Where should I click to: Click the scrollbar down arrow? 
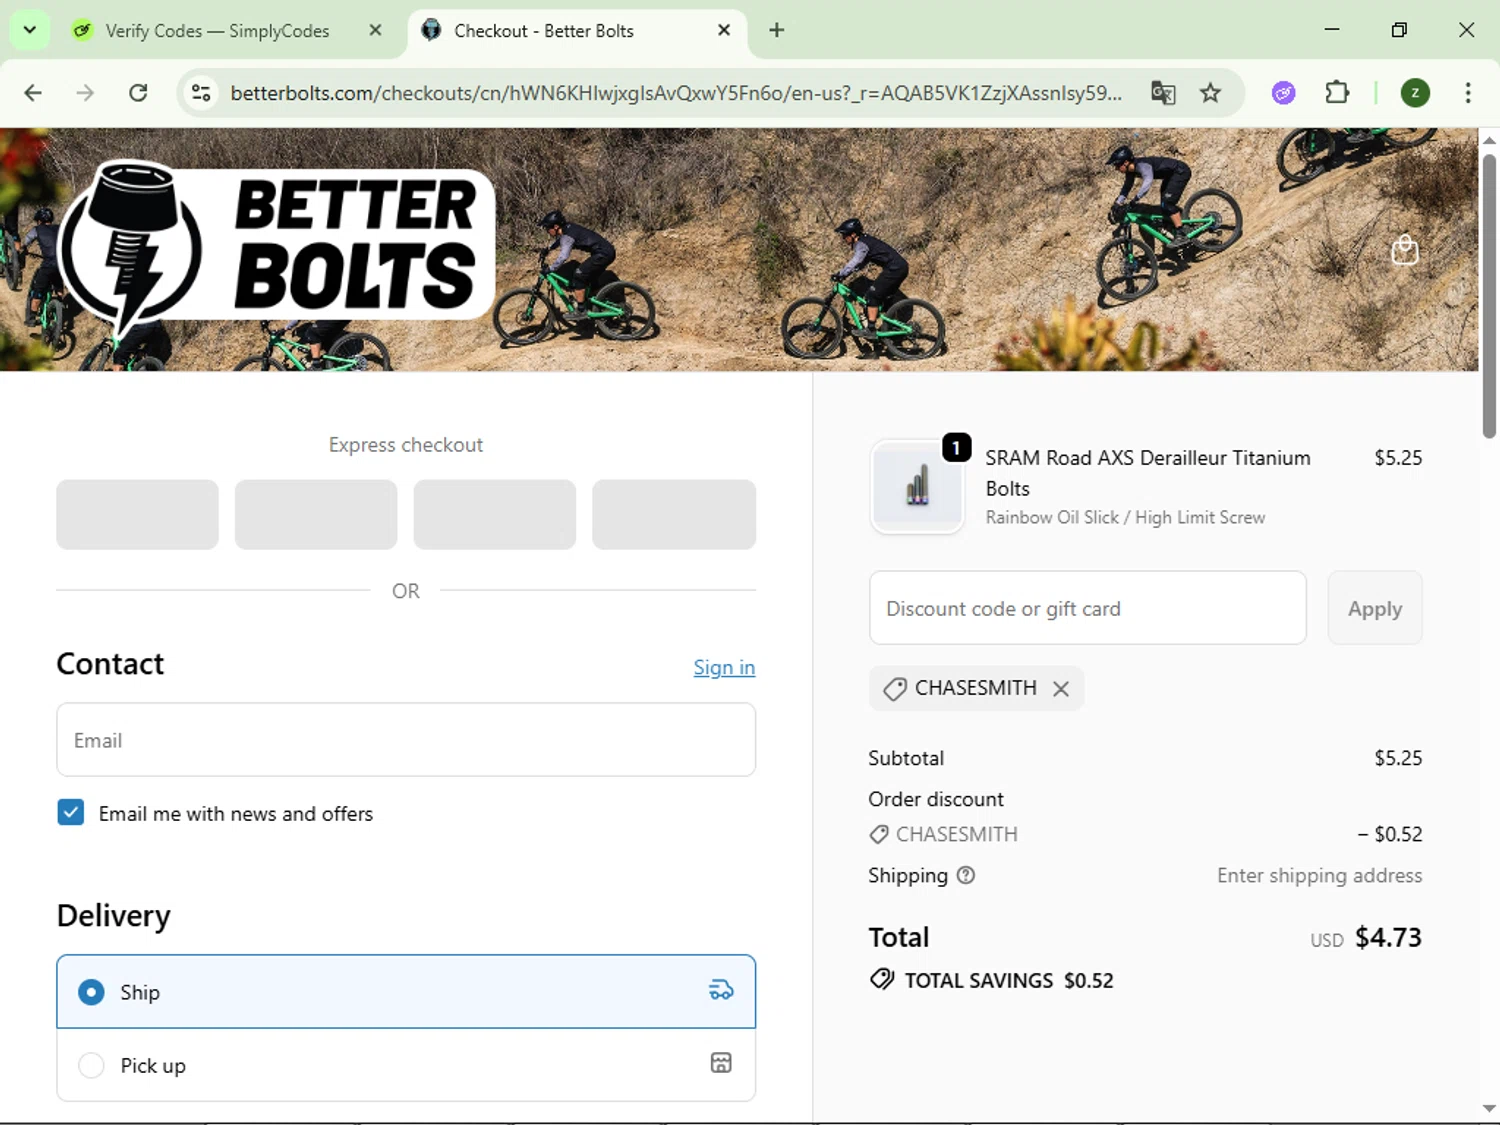[1489, 1108]
